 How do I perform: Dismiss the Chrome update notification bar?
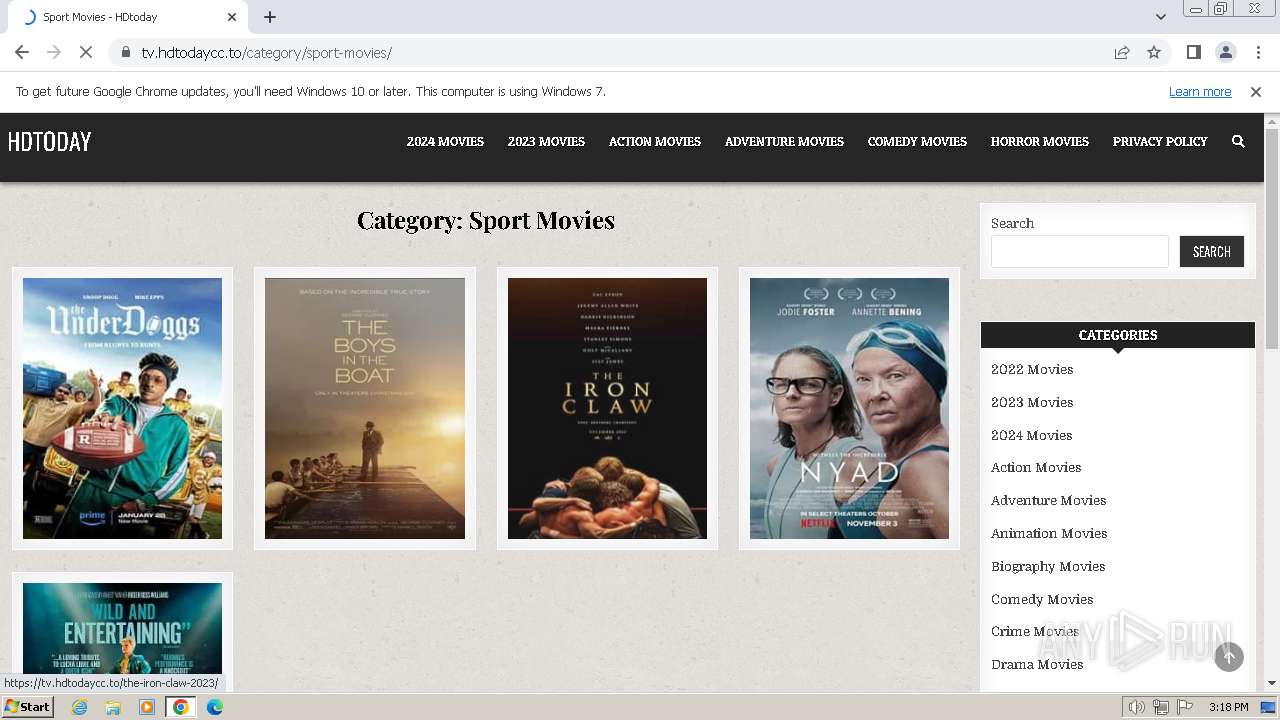1256,92
